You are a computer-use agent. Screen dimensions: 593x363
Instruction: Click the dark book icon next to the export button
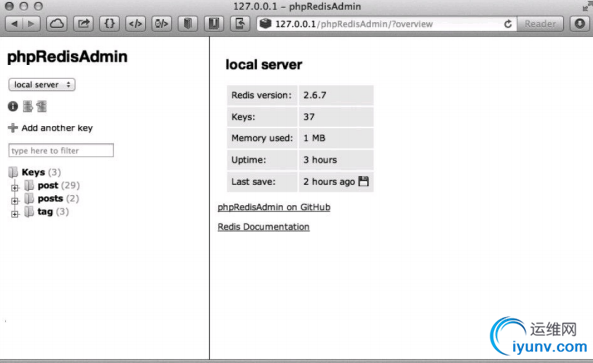[214, 24]
